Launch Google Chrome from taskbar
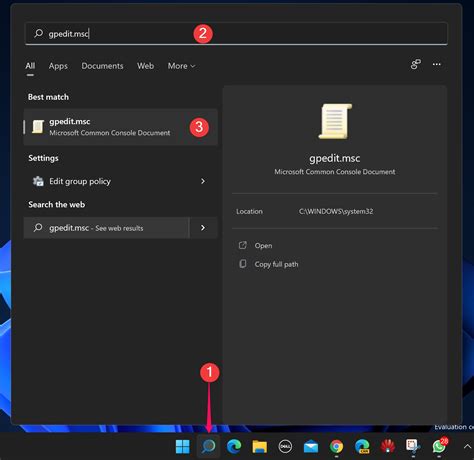474x460 pixels. tap(337, 447)
